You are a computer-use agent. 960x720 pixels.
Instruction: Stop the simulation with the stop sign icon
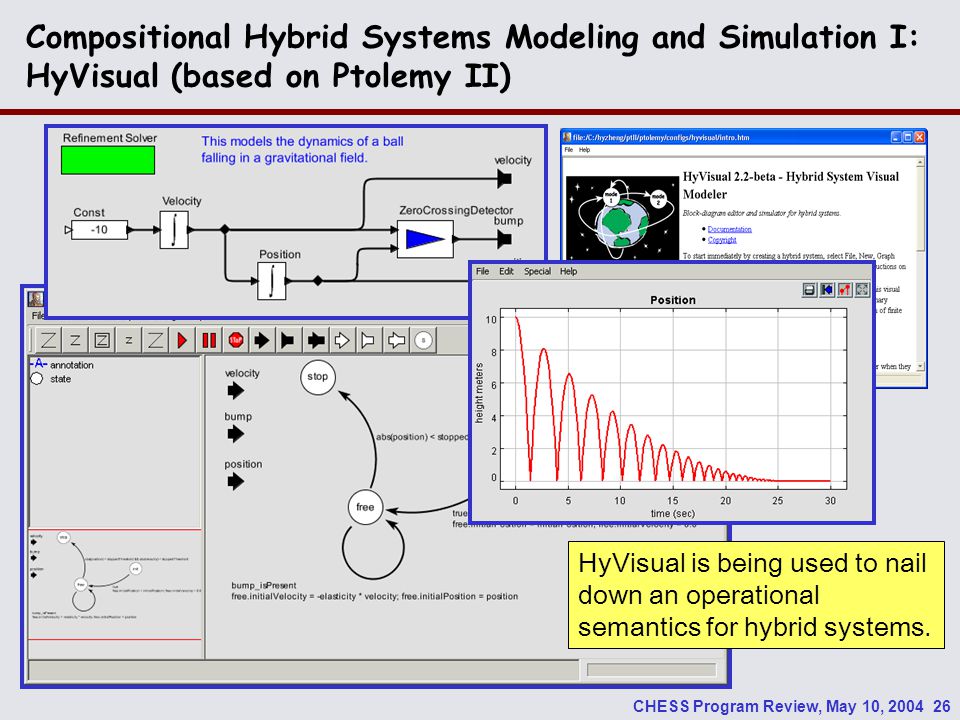[236, 340]
